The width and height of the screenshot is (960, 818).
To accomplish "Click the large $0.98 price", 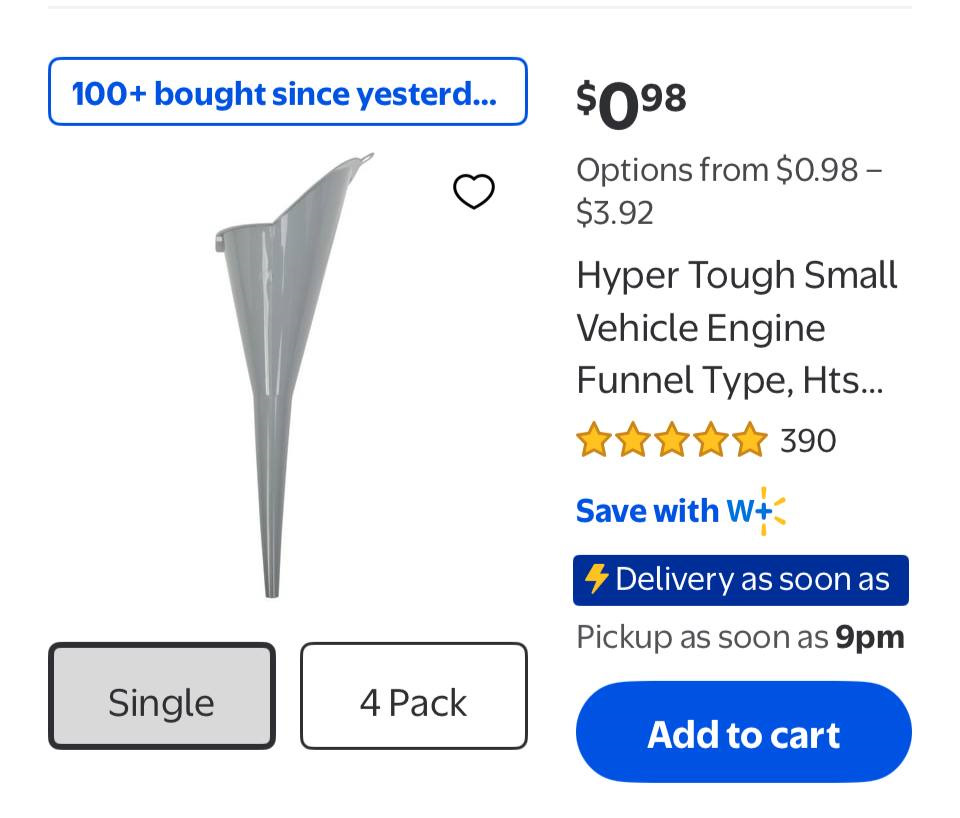I will pyautogui.click(x=631, y=104).
